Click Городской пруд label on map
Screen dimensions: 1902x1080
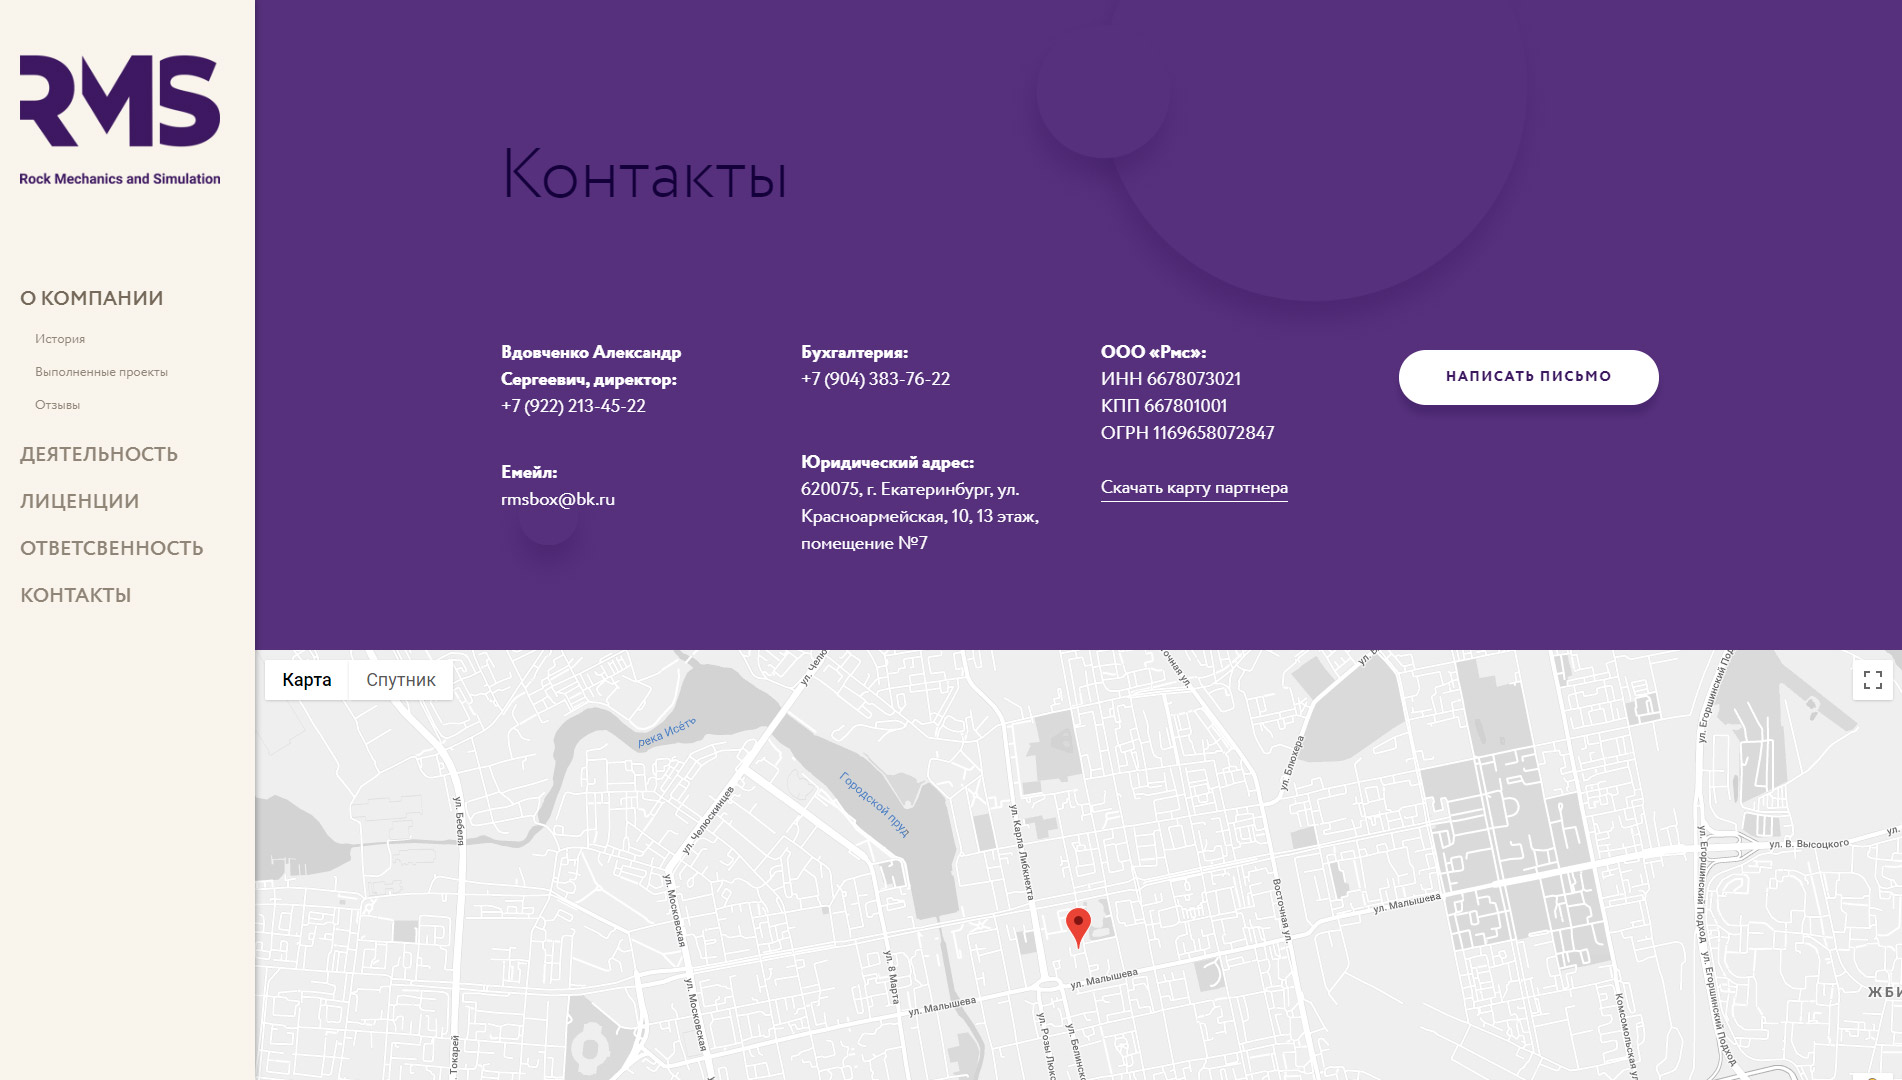874,804
